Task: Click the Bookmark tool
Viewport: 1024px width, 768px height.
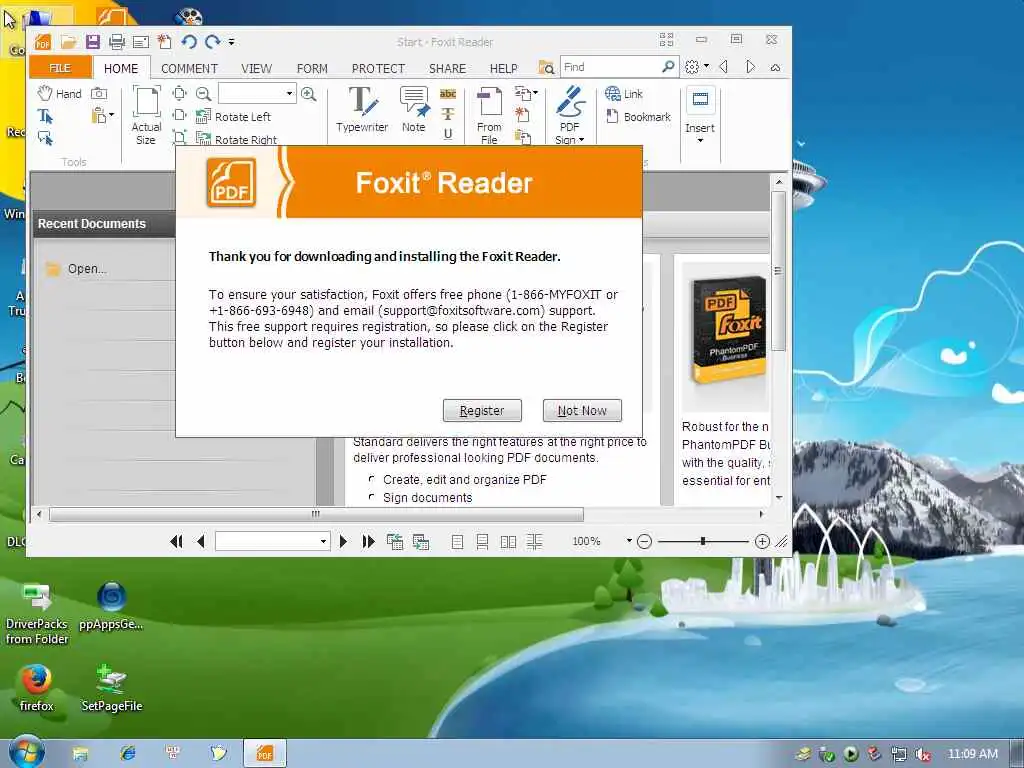Action: click(638, 116)
